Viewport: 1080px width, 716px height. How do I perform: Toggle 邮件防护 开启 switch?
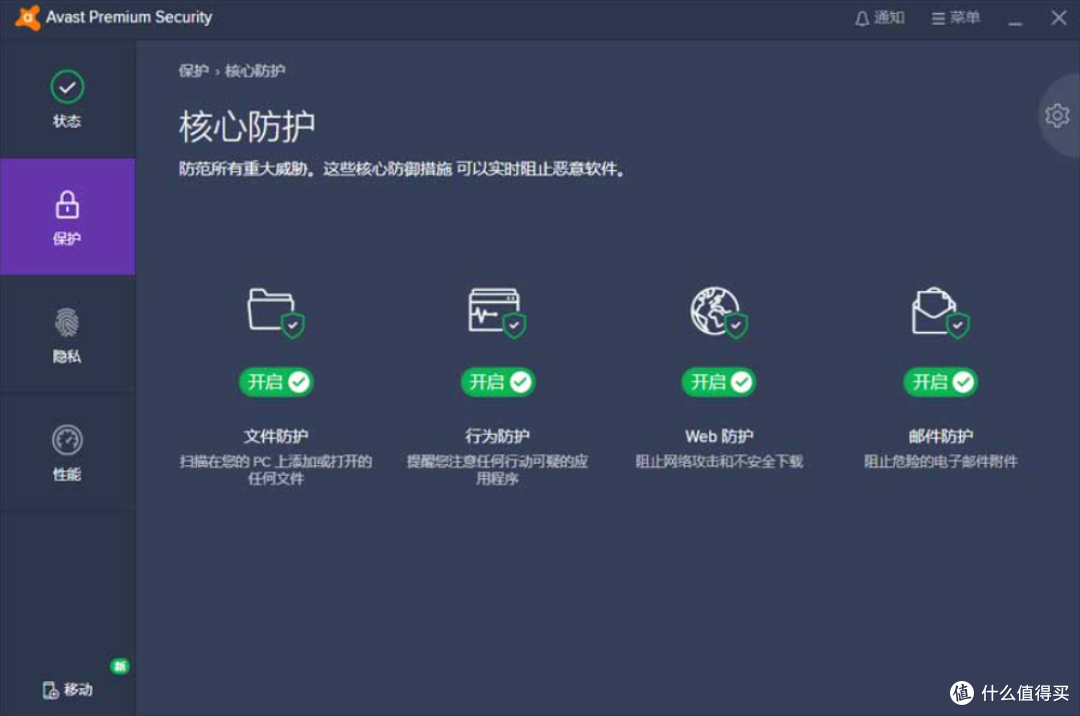tap(941, 381)
